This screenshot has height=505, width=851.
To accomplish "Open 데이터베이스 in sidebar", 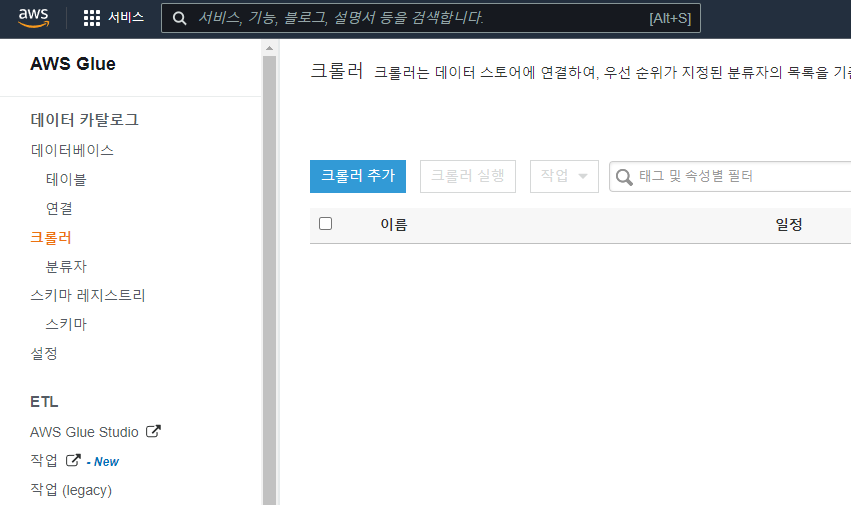I will coord(72,150).
